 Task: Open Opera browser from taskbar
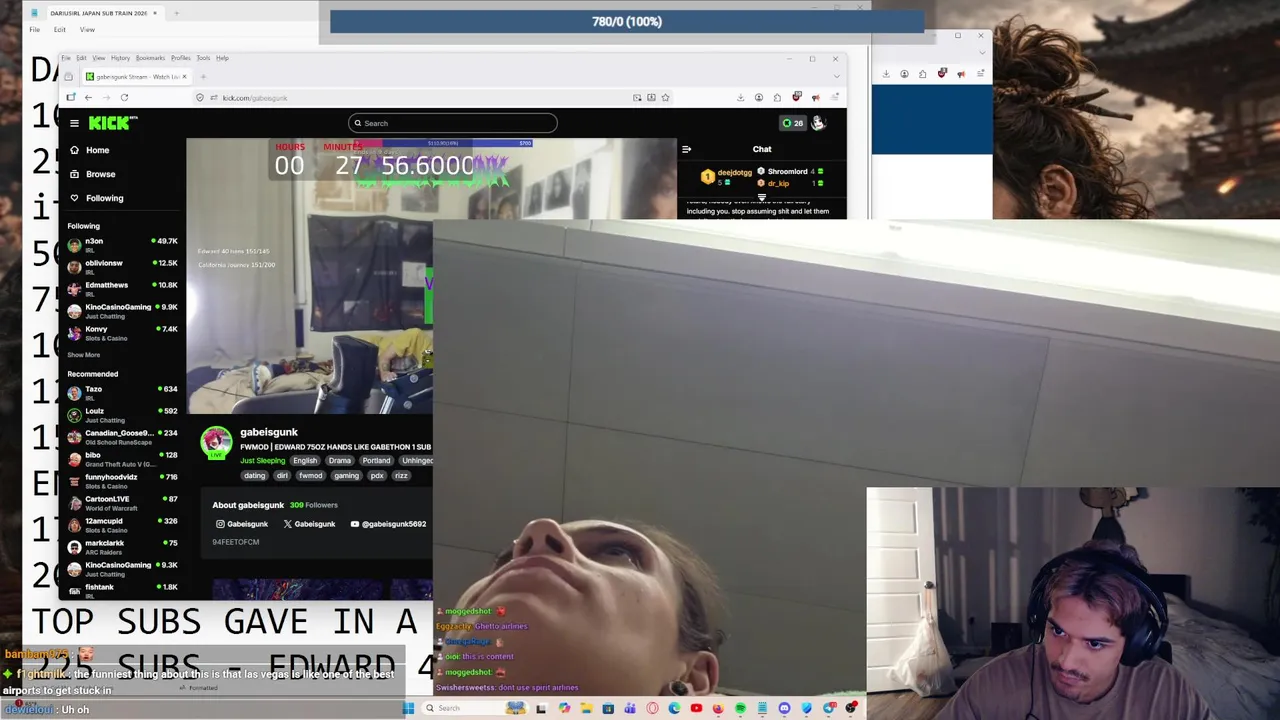(652, 708)
